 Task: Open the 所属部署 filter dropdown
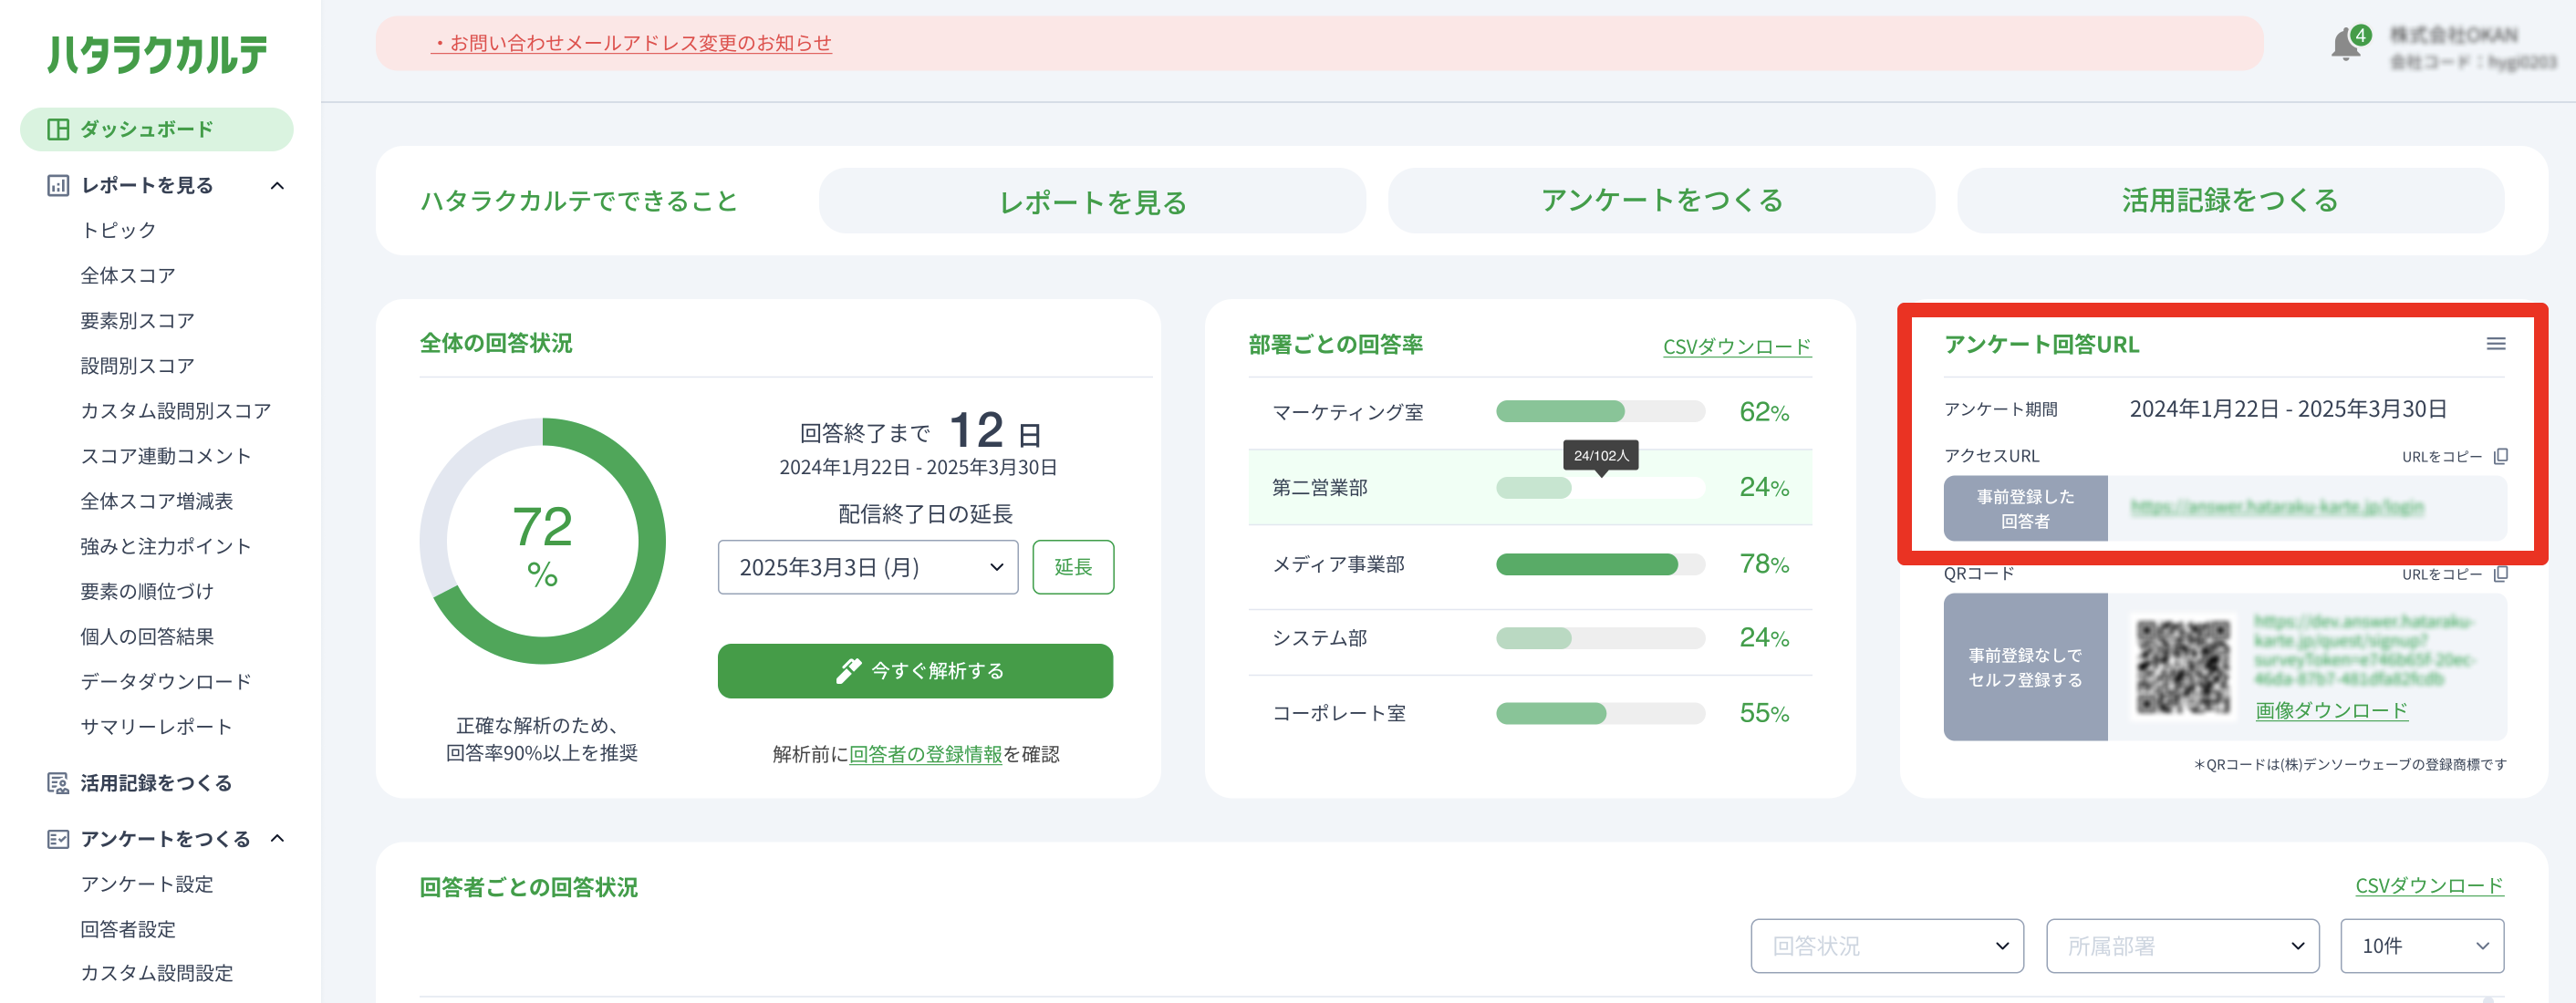click(2182, 946)
